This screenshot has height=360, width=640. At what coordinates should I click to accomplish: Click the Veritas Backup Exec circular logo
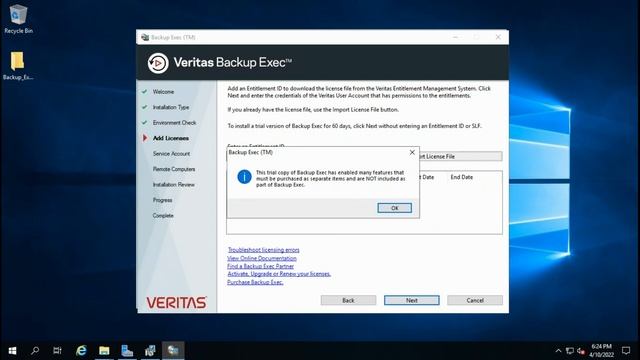[x=158, y=63]
